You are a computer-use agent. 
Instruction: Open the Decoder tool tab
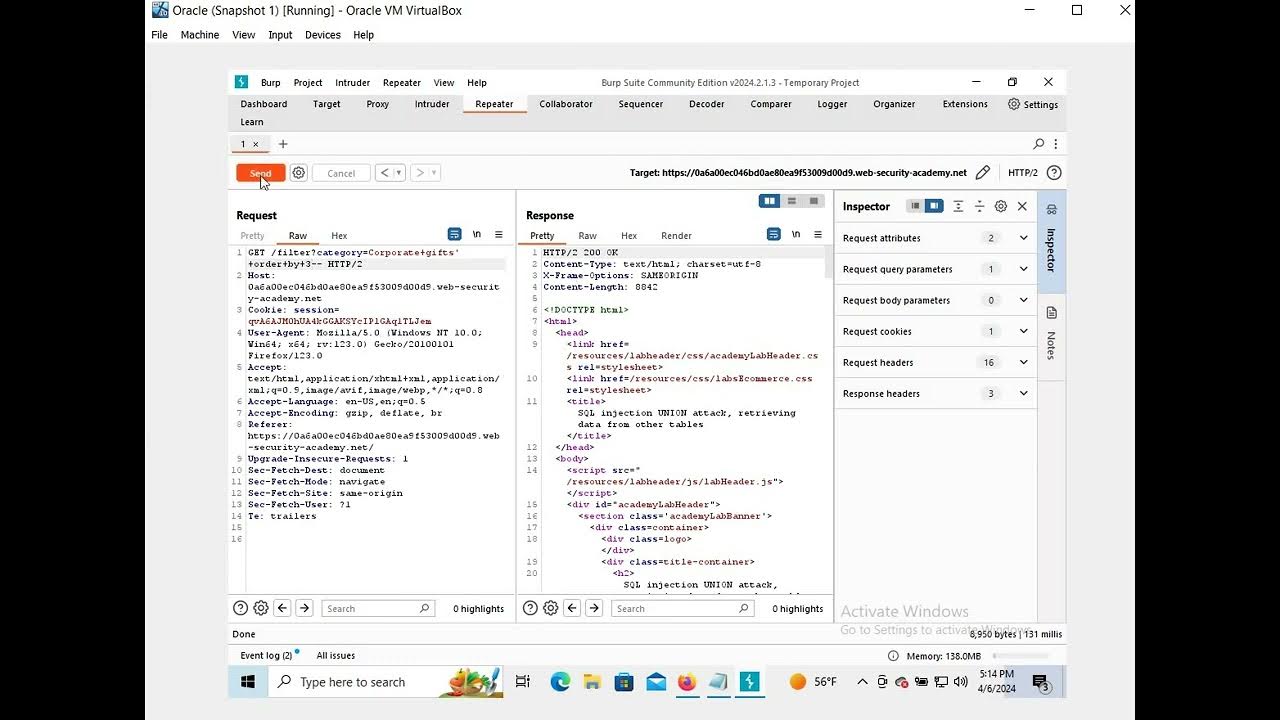[x=706, y=104]
